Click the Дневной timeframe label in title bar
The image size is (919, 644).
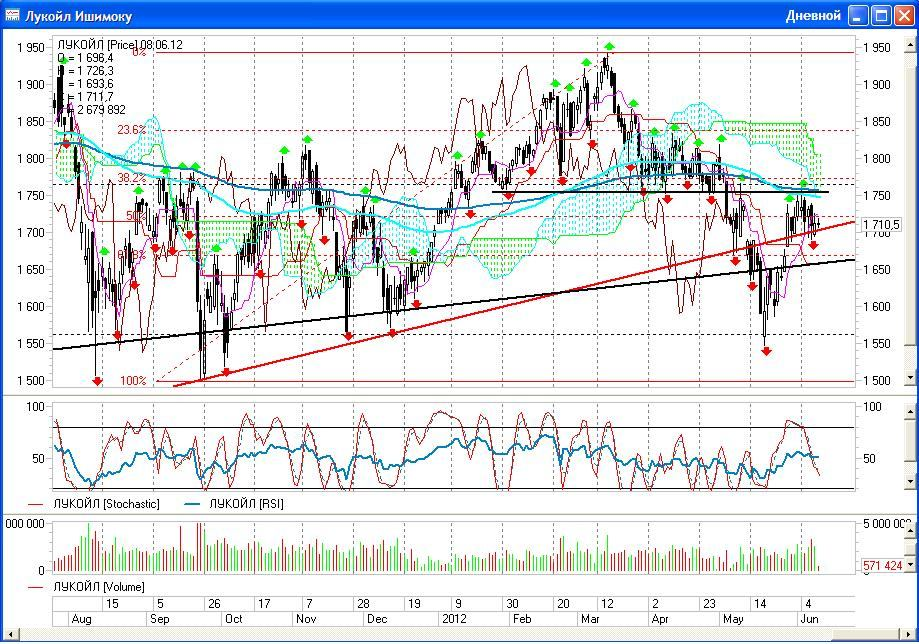point(813,16)
